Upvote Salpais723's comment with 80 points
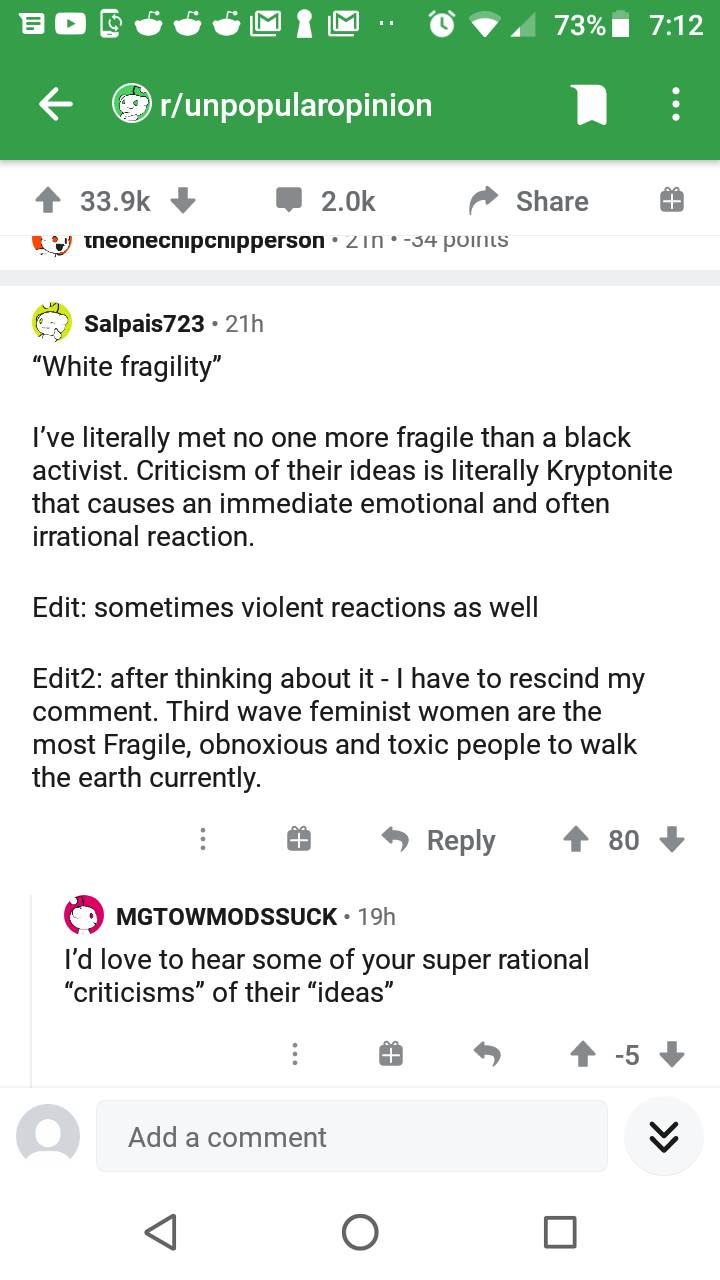720x1280 pixels. point(575,839)
